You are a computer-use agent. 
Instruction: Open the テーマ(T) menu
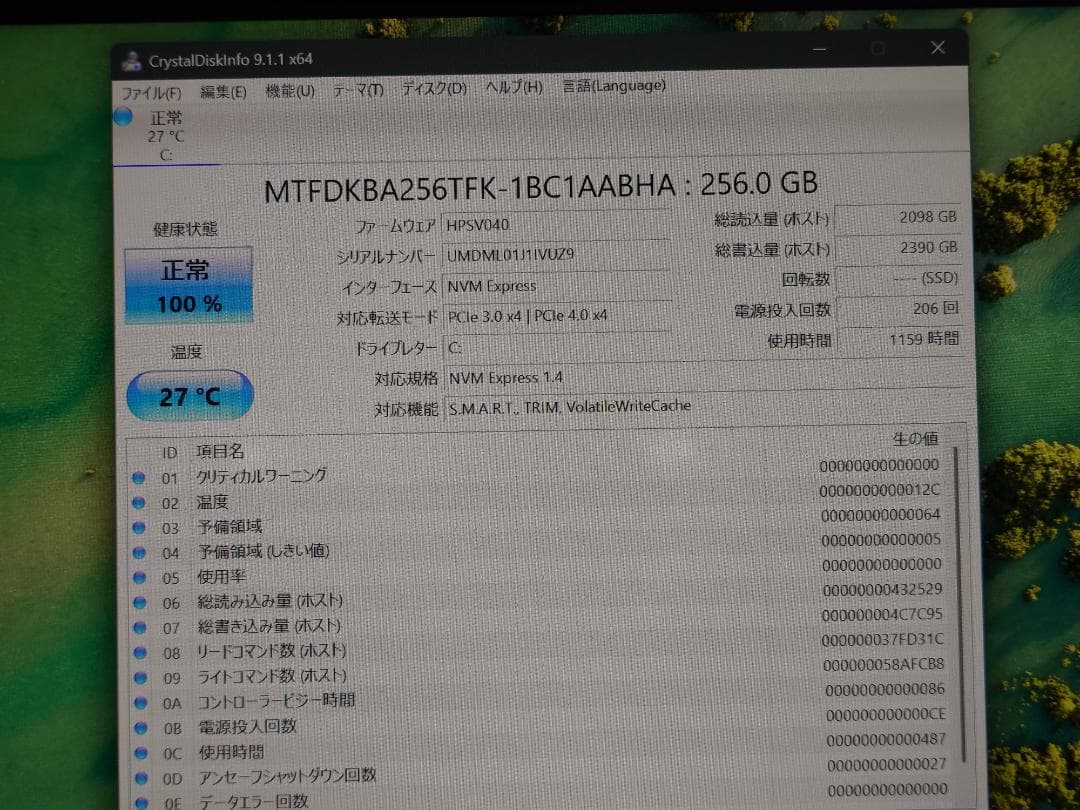click(x=358, y=88)
